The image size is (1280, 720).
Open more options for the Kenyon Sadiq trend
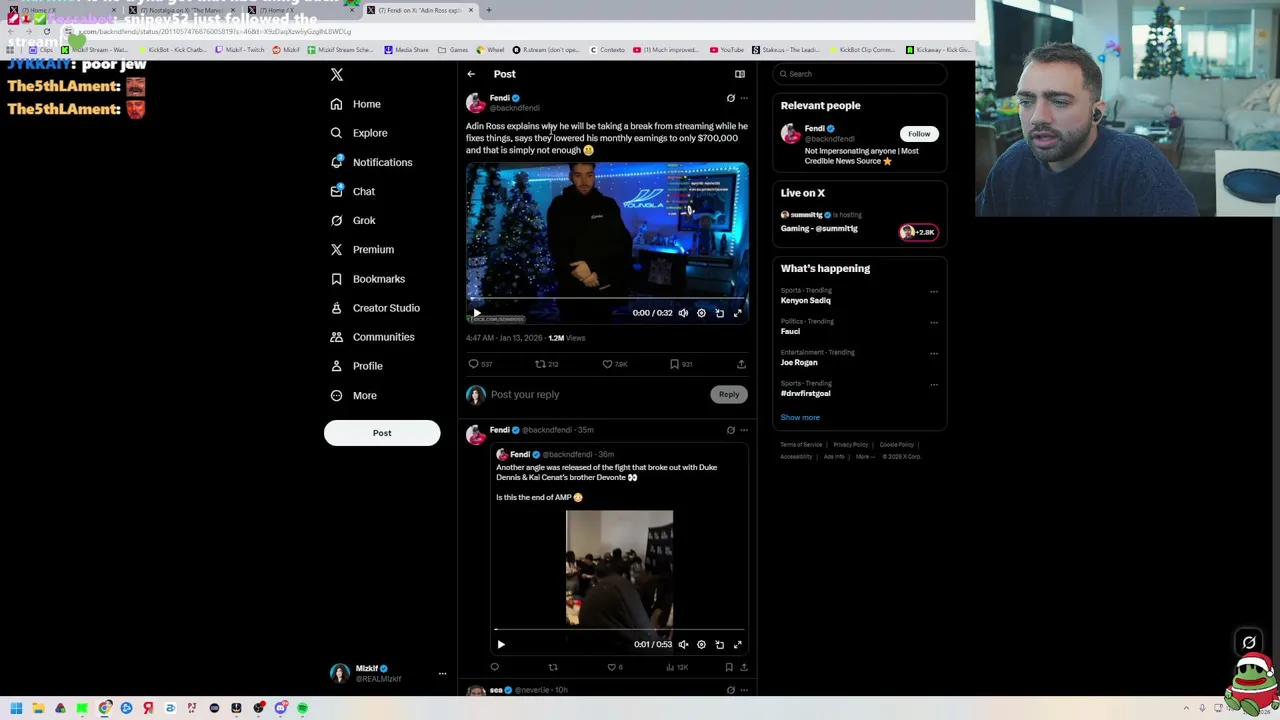pos(934,292)
